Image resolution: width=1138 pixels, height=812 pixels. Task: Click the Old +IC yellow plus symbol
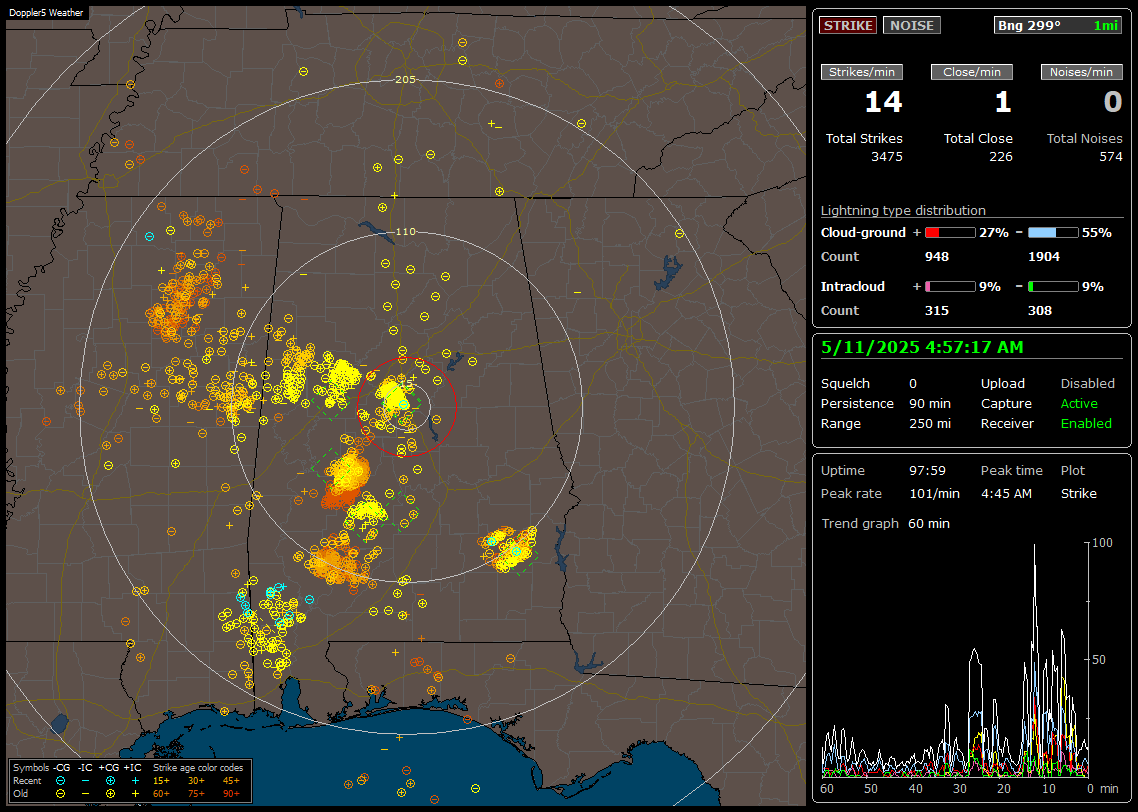click(136, 794)
